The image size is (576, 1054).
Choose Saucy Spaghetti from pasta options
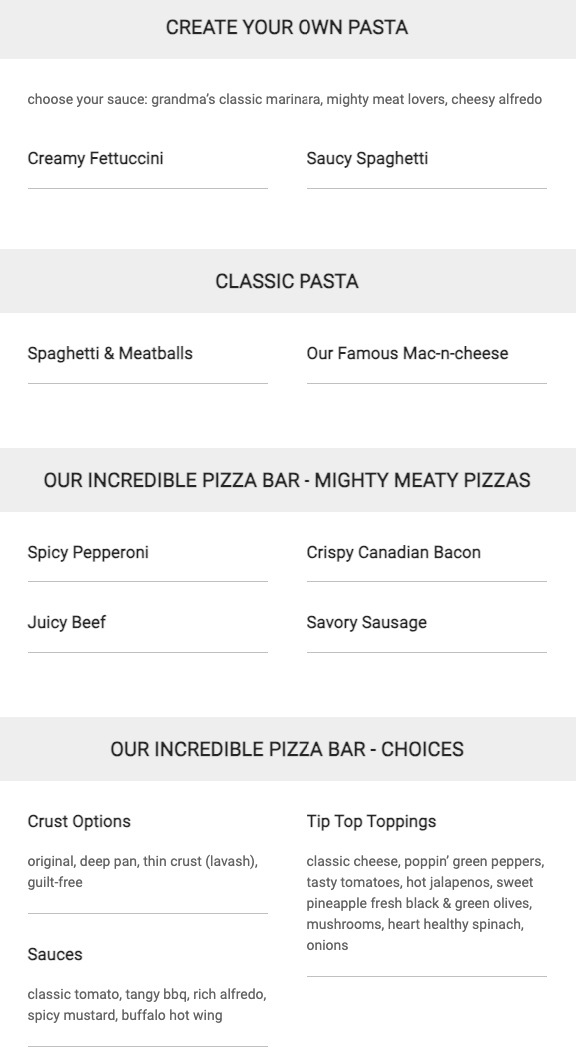(x=367, y=159)
